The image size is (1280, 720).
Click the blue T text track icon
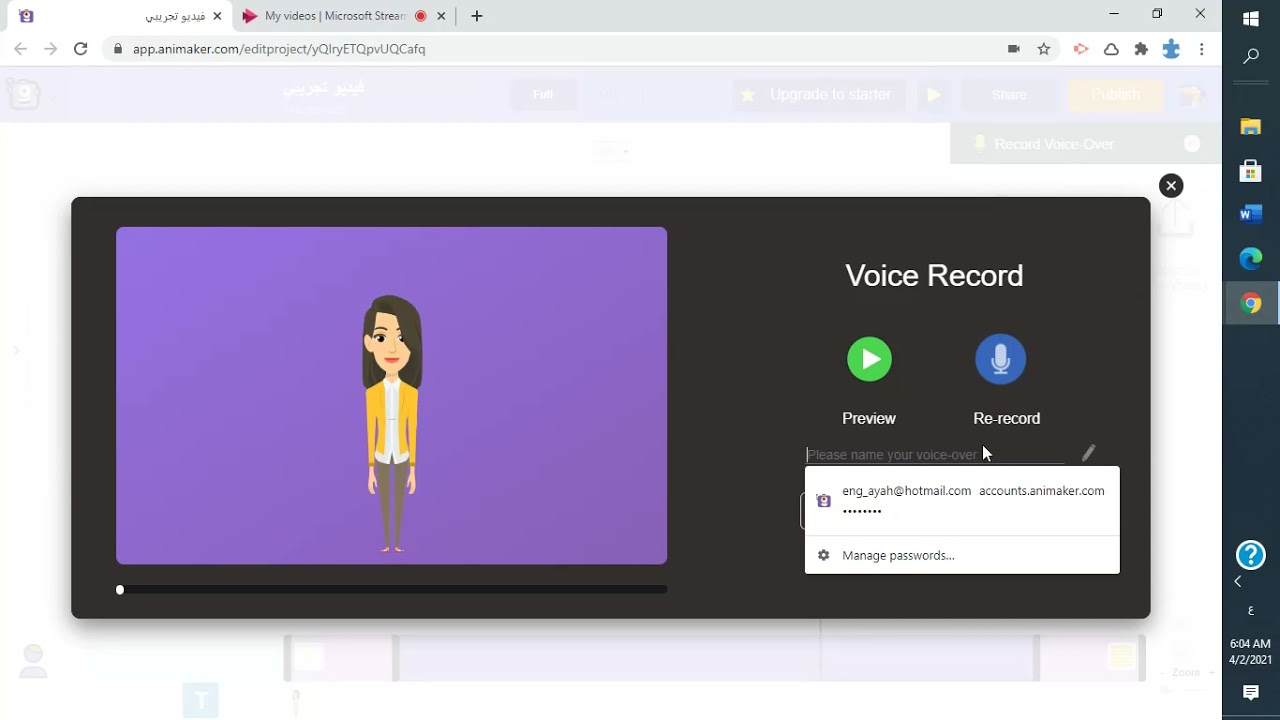click(x=201, y=700)
